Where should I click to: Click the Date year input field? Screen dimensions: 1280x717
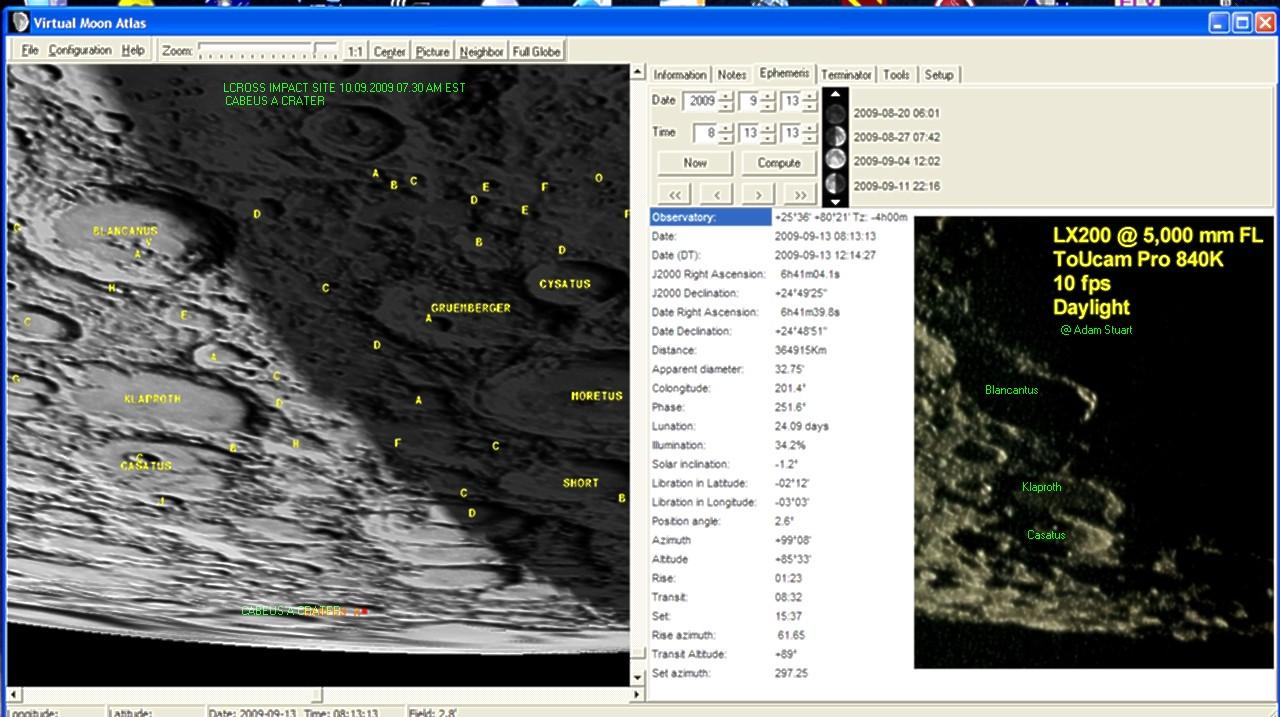(x=700, y=101)
